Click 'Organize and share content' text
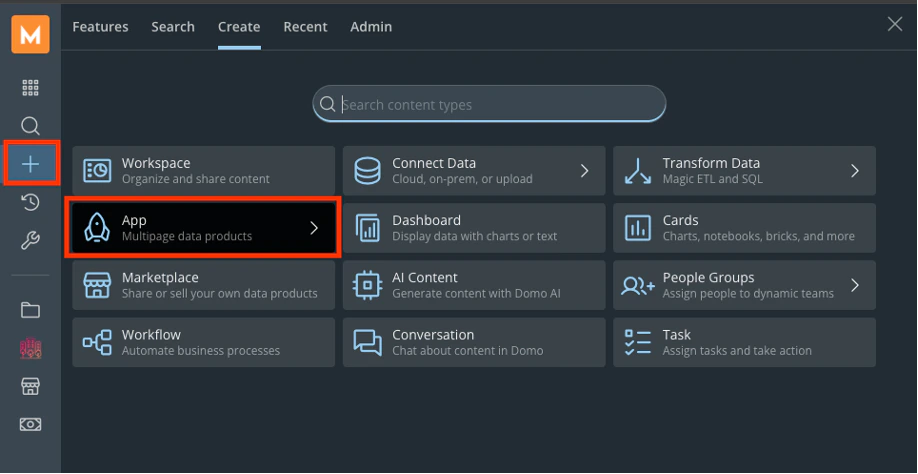 (x=196, y=179)
